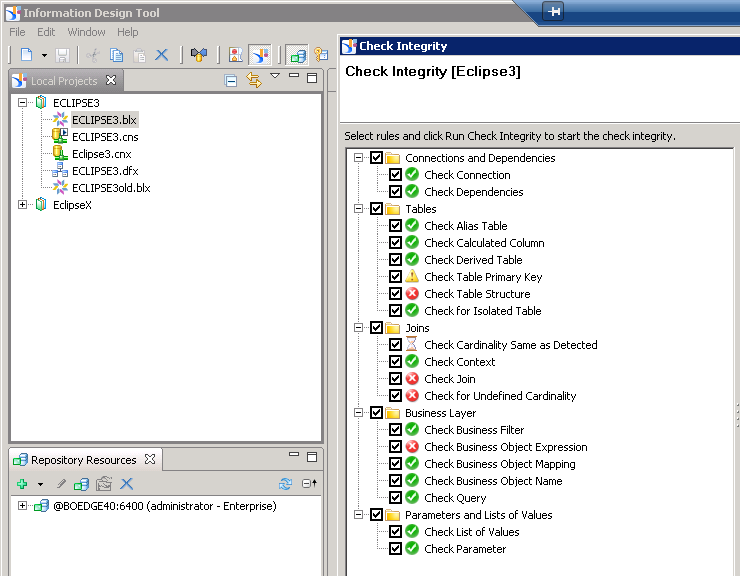The image size is (740, 576).
Task: Open the New dropdown arrow in toolbar
Action: coord(44,56)
